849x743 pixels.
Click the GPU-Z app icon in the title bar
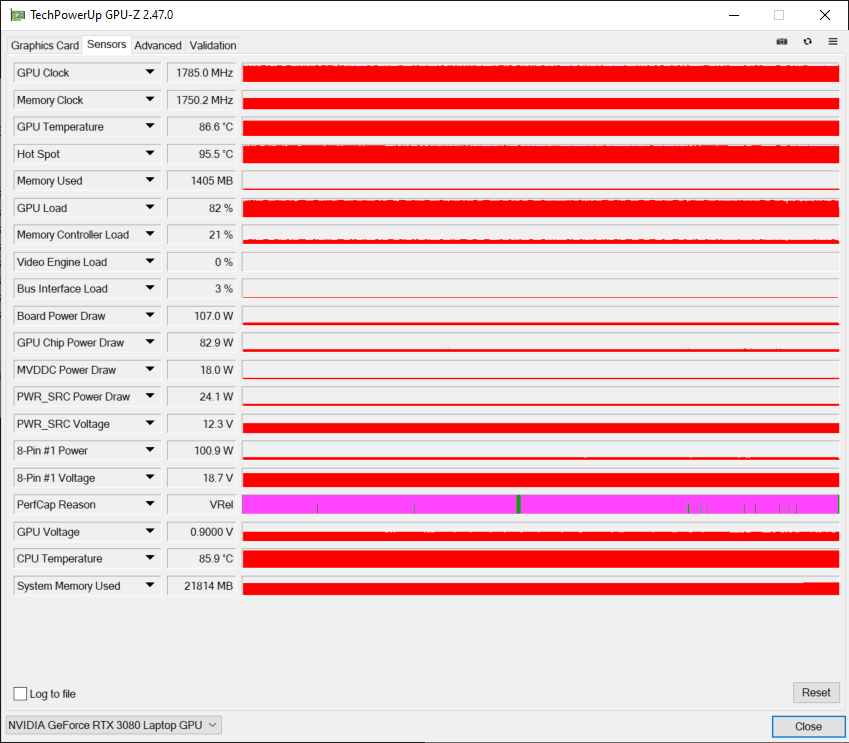[x=17, y=15]
